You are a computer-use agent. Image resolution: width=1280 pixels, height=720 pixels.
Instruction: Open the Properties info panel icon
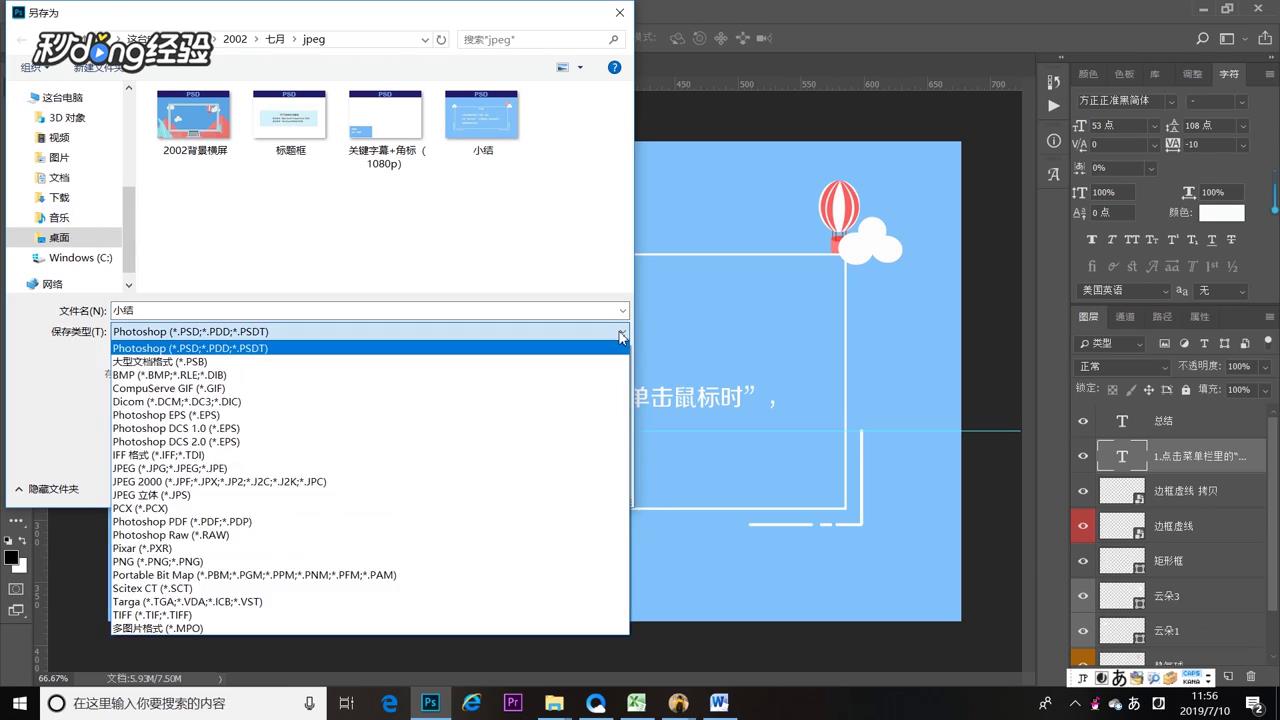[1053, 141]
